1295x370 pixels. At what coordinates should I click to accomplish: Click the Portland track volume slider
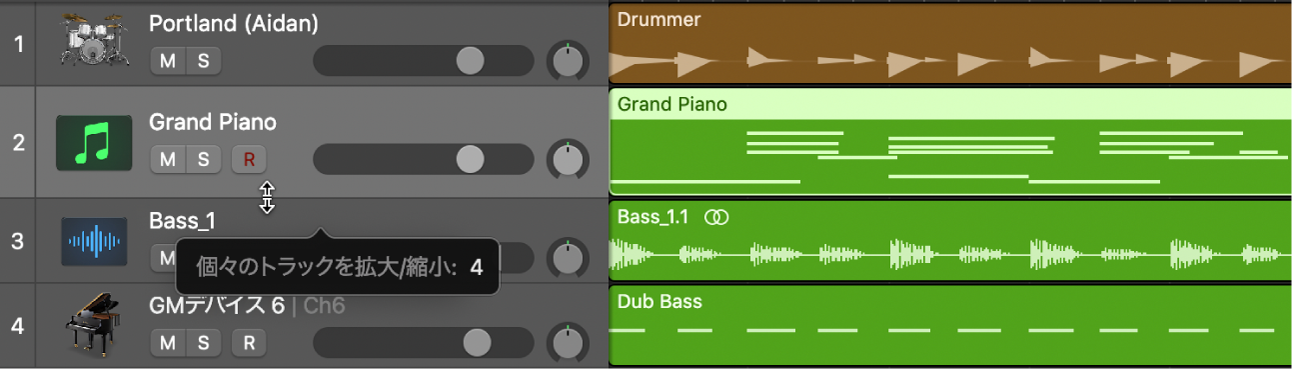pyautogui.click(x=424, y=61)
